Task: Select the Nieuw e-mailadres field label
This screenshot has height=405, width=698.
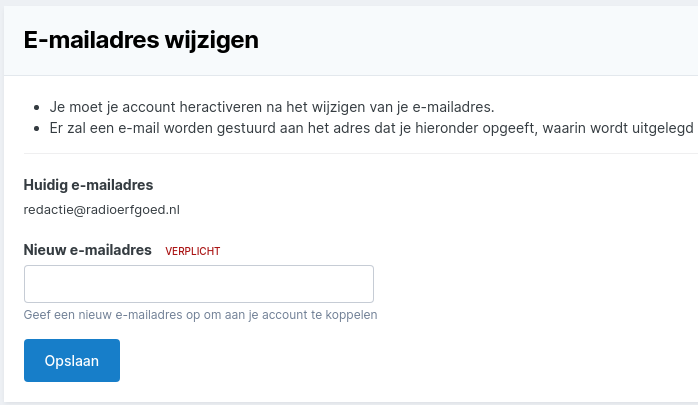Action: (x=87, y=250)
